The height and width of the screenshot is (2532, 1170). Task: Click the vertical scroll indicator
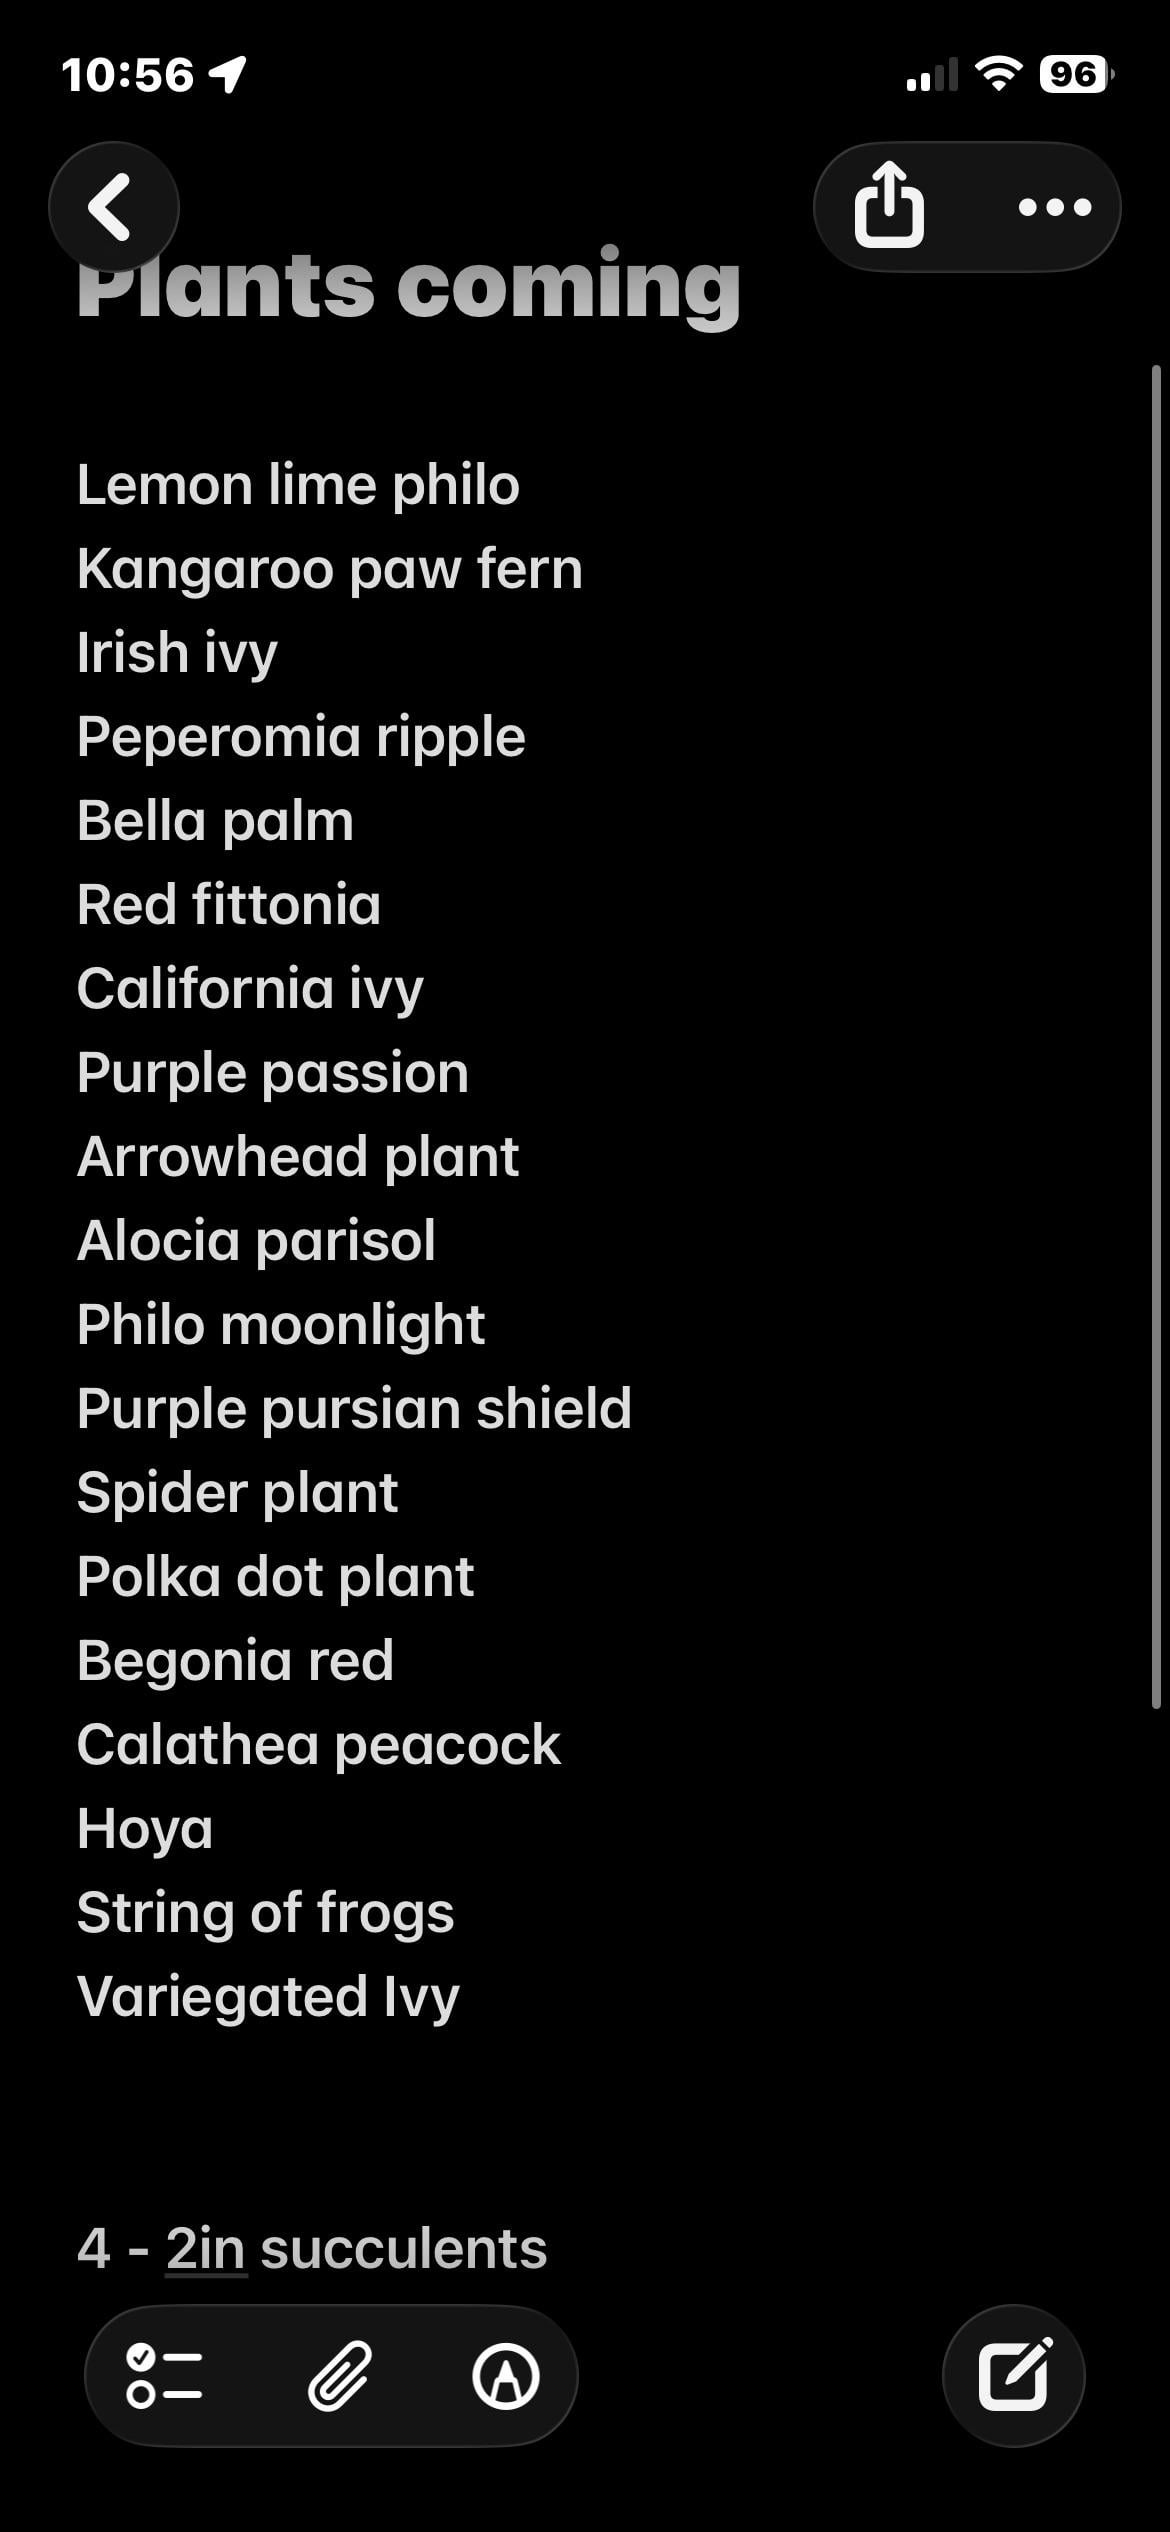pos(1156,1035)
